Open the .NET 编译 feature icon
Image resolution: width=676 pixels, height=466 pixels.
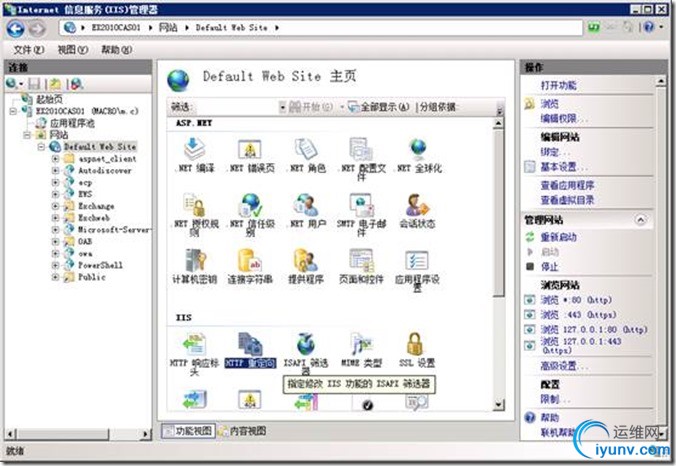(194, 155)
